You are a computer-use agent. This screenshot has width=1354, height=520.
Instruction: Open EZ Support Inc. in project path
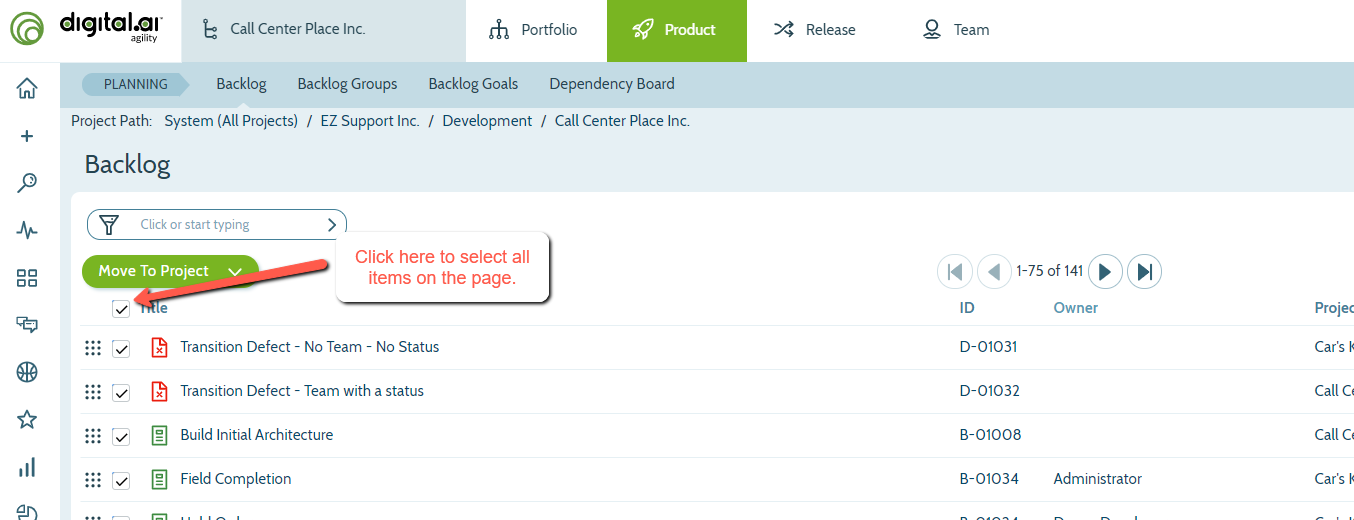(x=370, y=121)
